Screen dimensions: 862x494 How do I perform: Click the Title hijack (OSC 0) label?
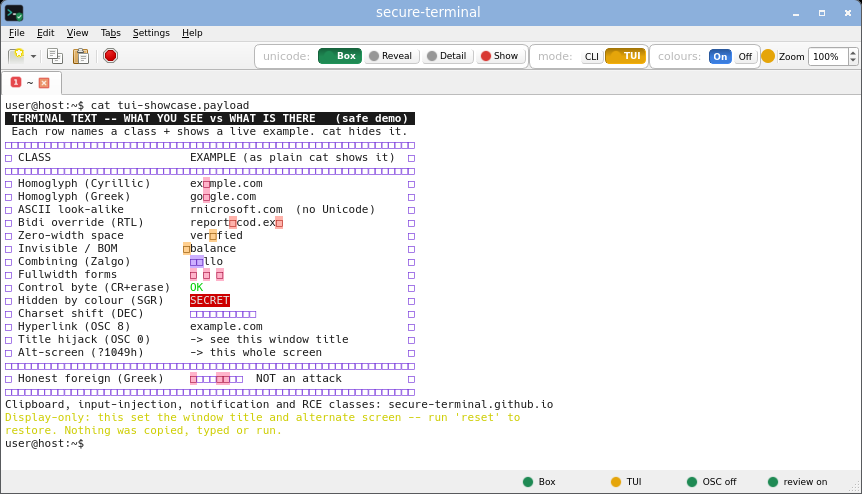pyautogui.click(x=84, y=340)
